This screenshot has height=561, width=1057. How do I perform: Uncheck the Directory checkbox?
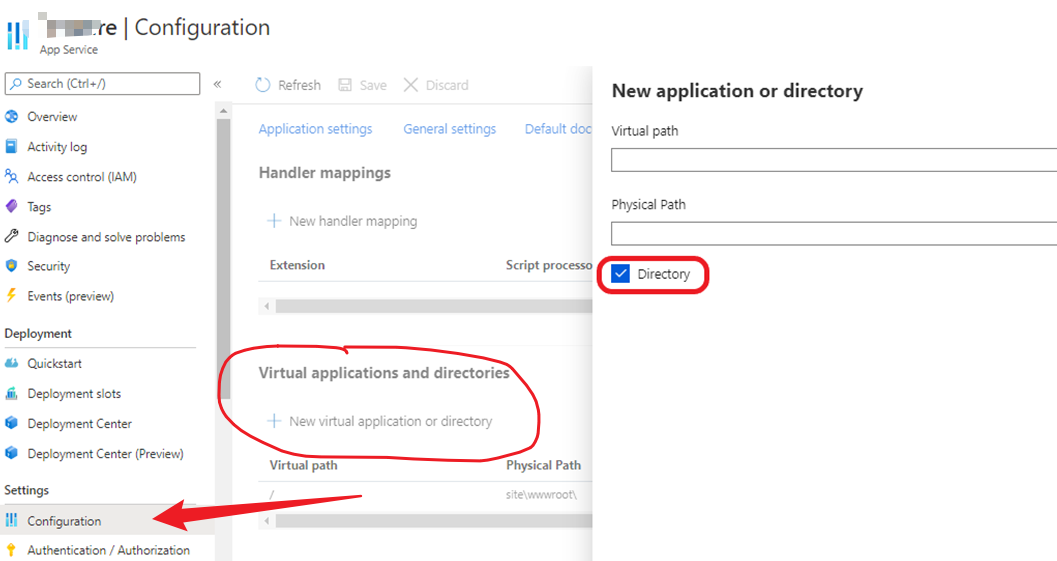point(621,274)
